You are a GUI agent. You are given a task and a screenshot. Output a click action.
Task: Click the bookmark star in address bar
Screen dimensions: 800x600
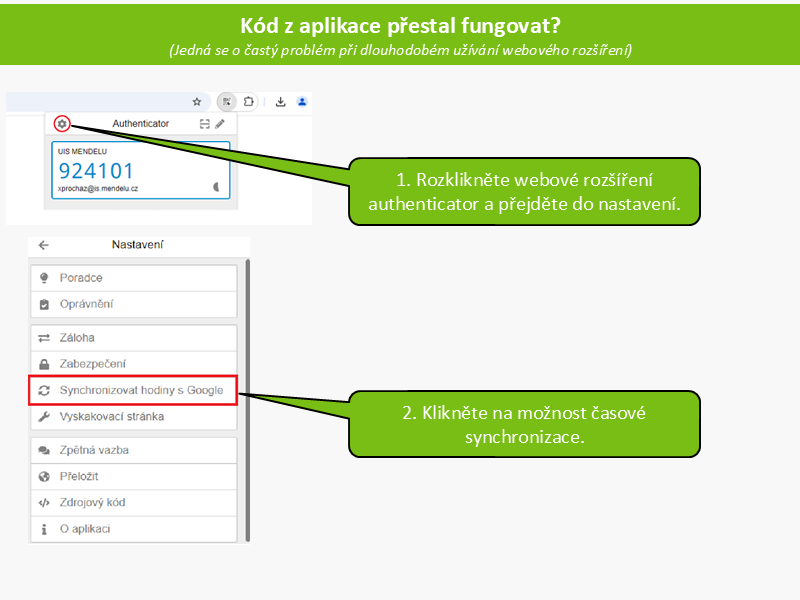pyautogui.click(x=196, y=102)
